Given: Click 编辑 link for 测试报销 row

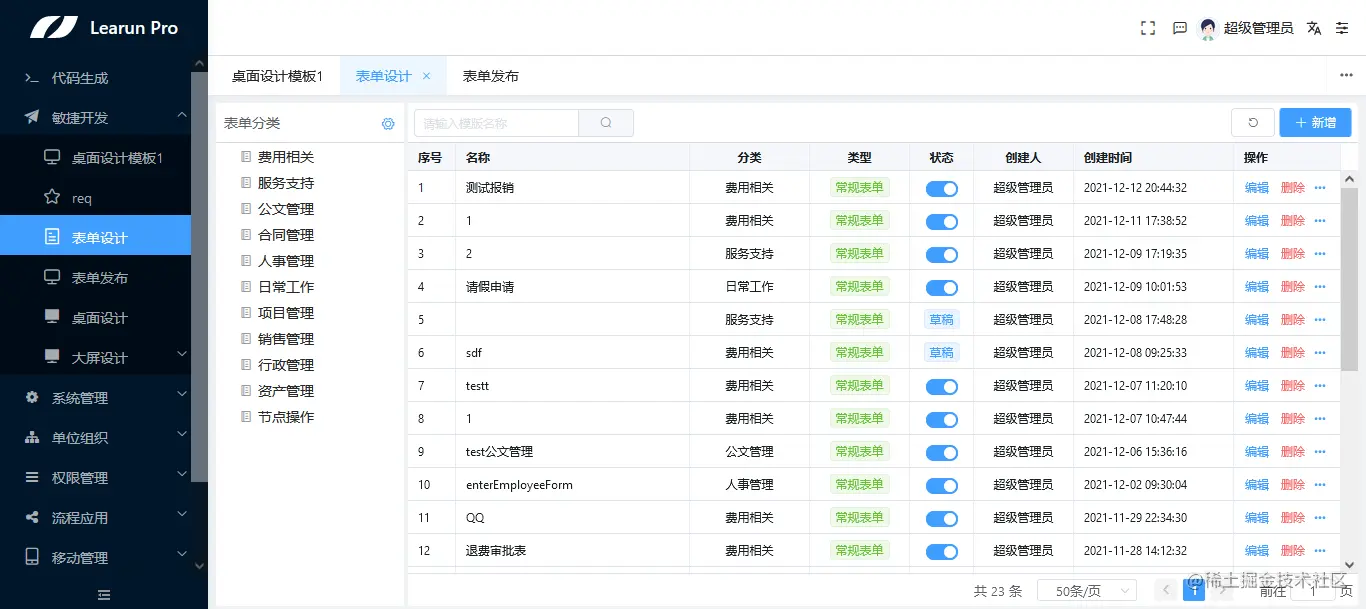Looking at the screenshot, I should 1256,187.
